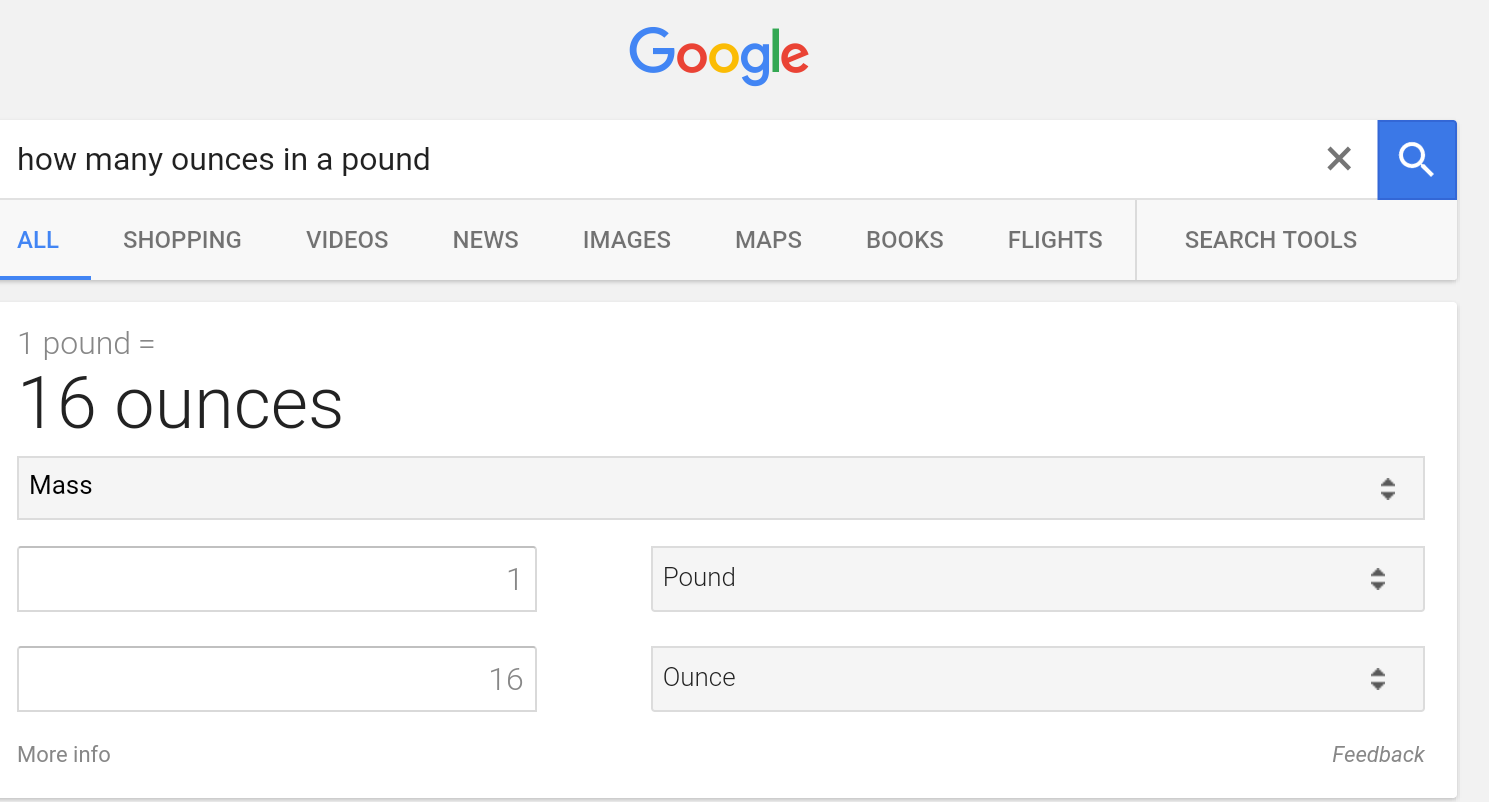The image size is (1489, 802).
Task: Click the Ounce selector up-down arrows
Action: pos(1378,679)
